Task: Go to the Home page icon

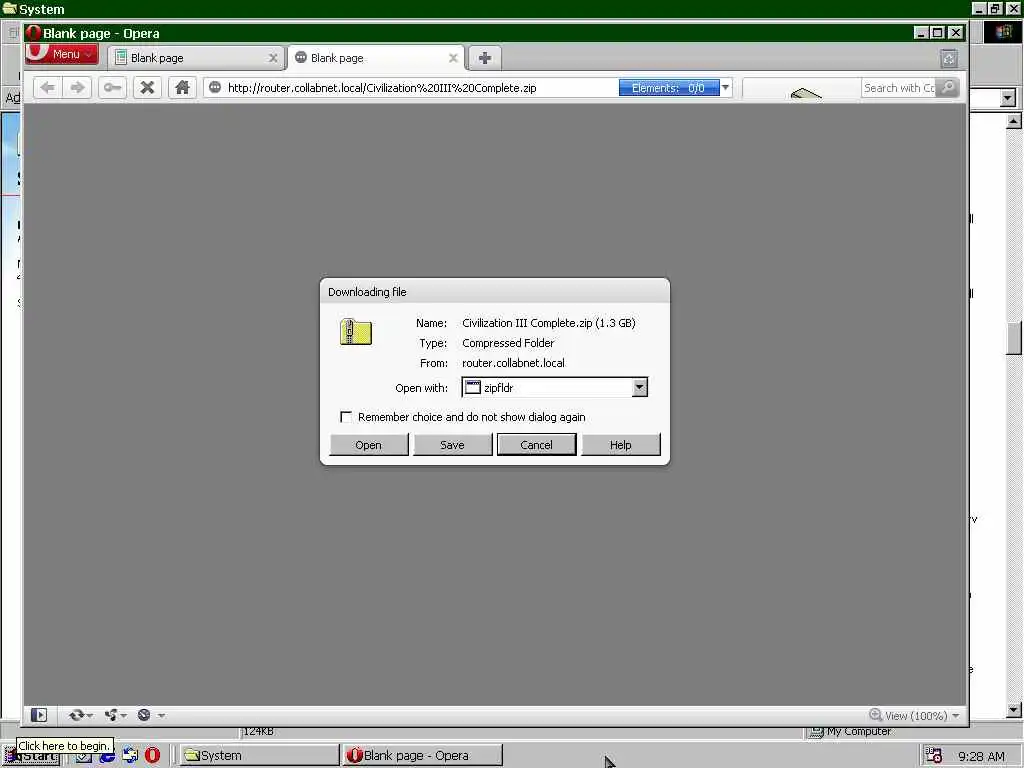Action: pos(182,88)
